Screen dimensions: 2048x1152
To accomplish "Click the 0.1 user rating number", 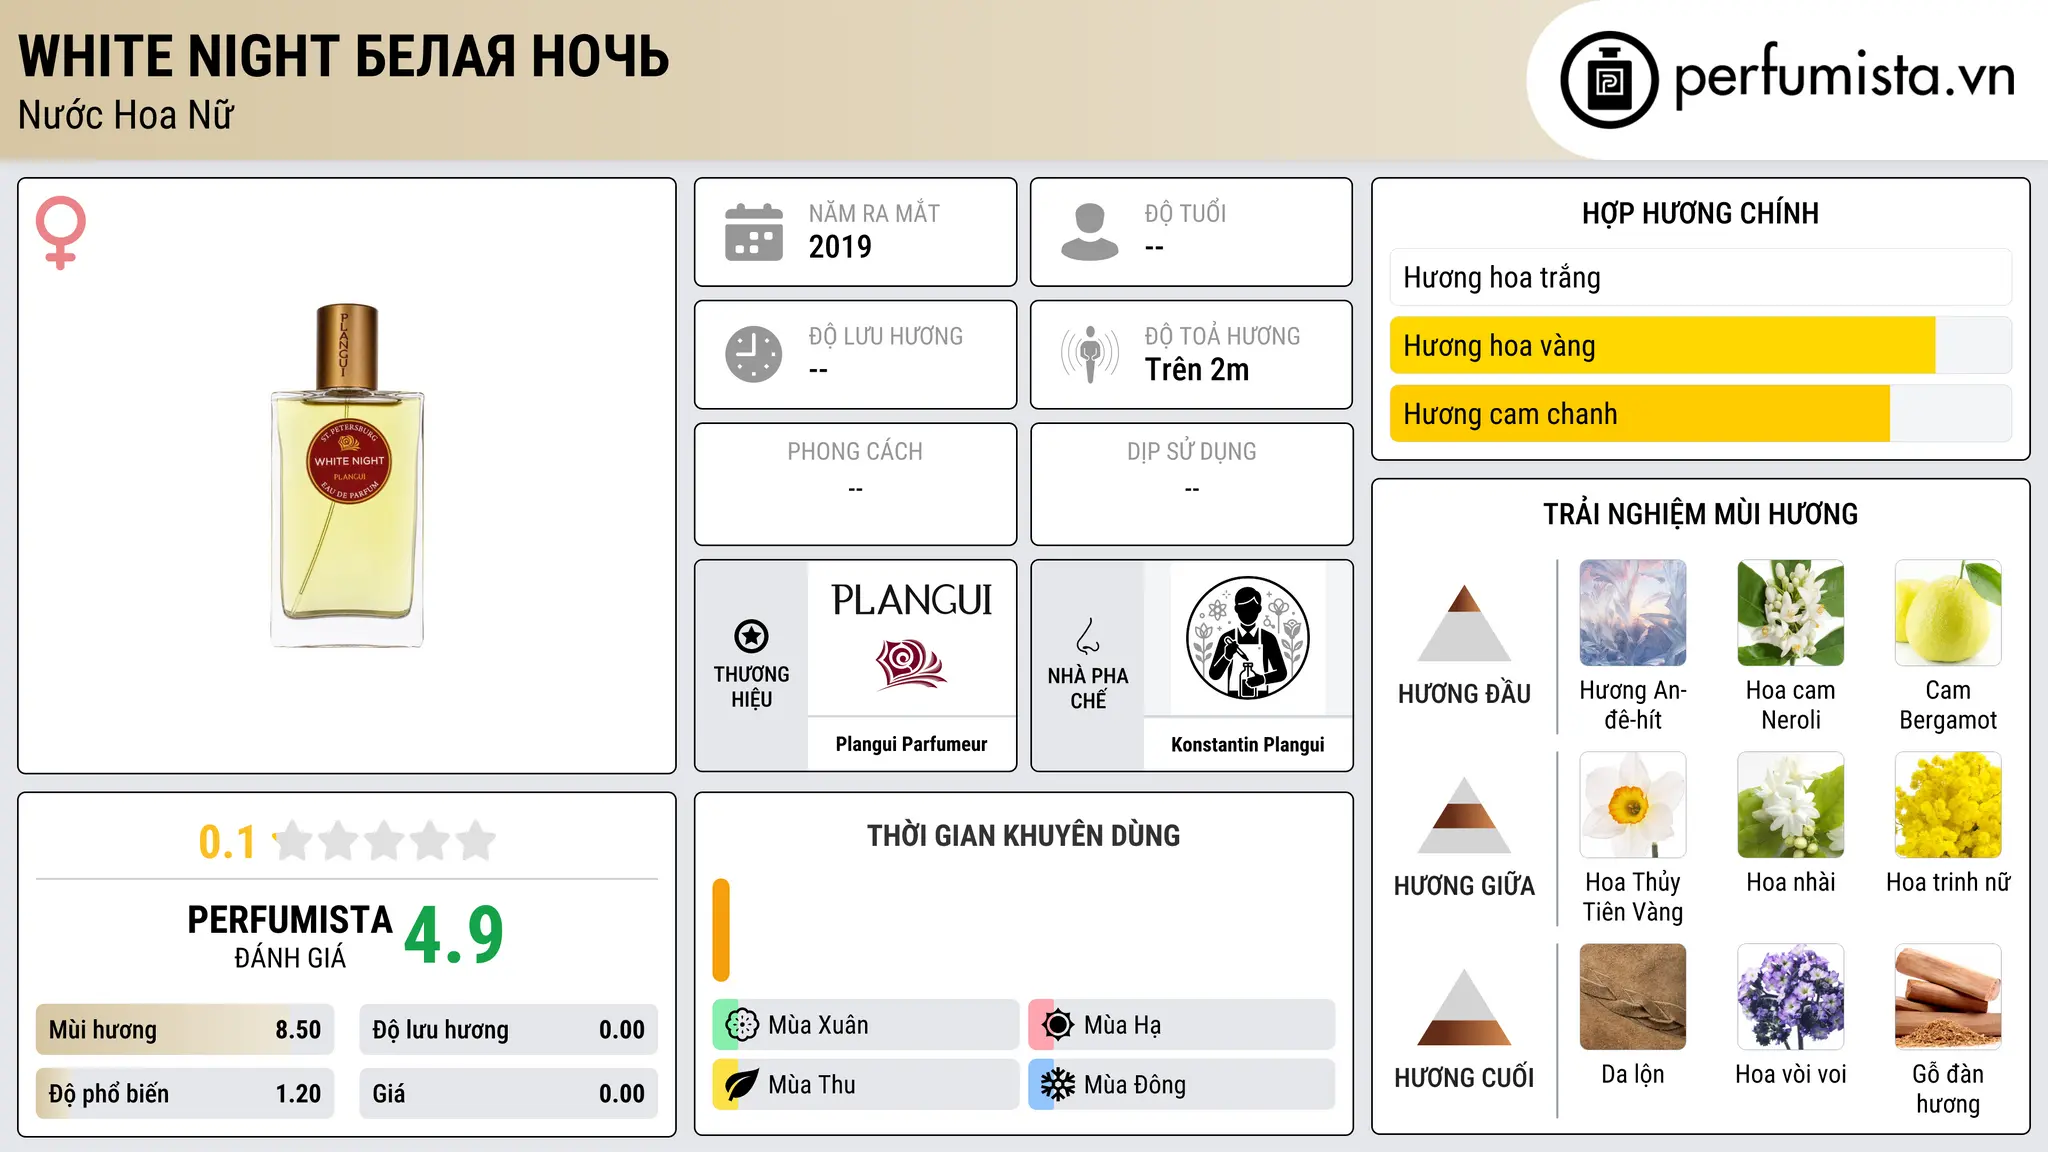I will (x=227, y=842).
